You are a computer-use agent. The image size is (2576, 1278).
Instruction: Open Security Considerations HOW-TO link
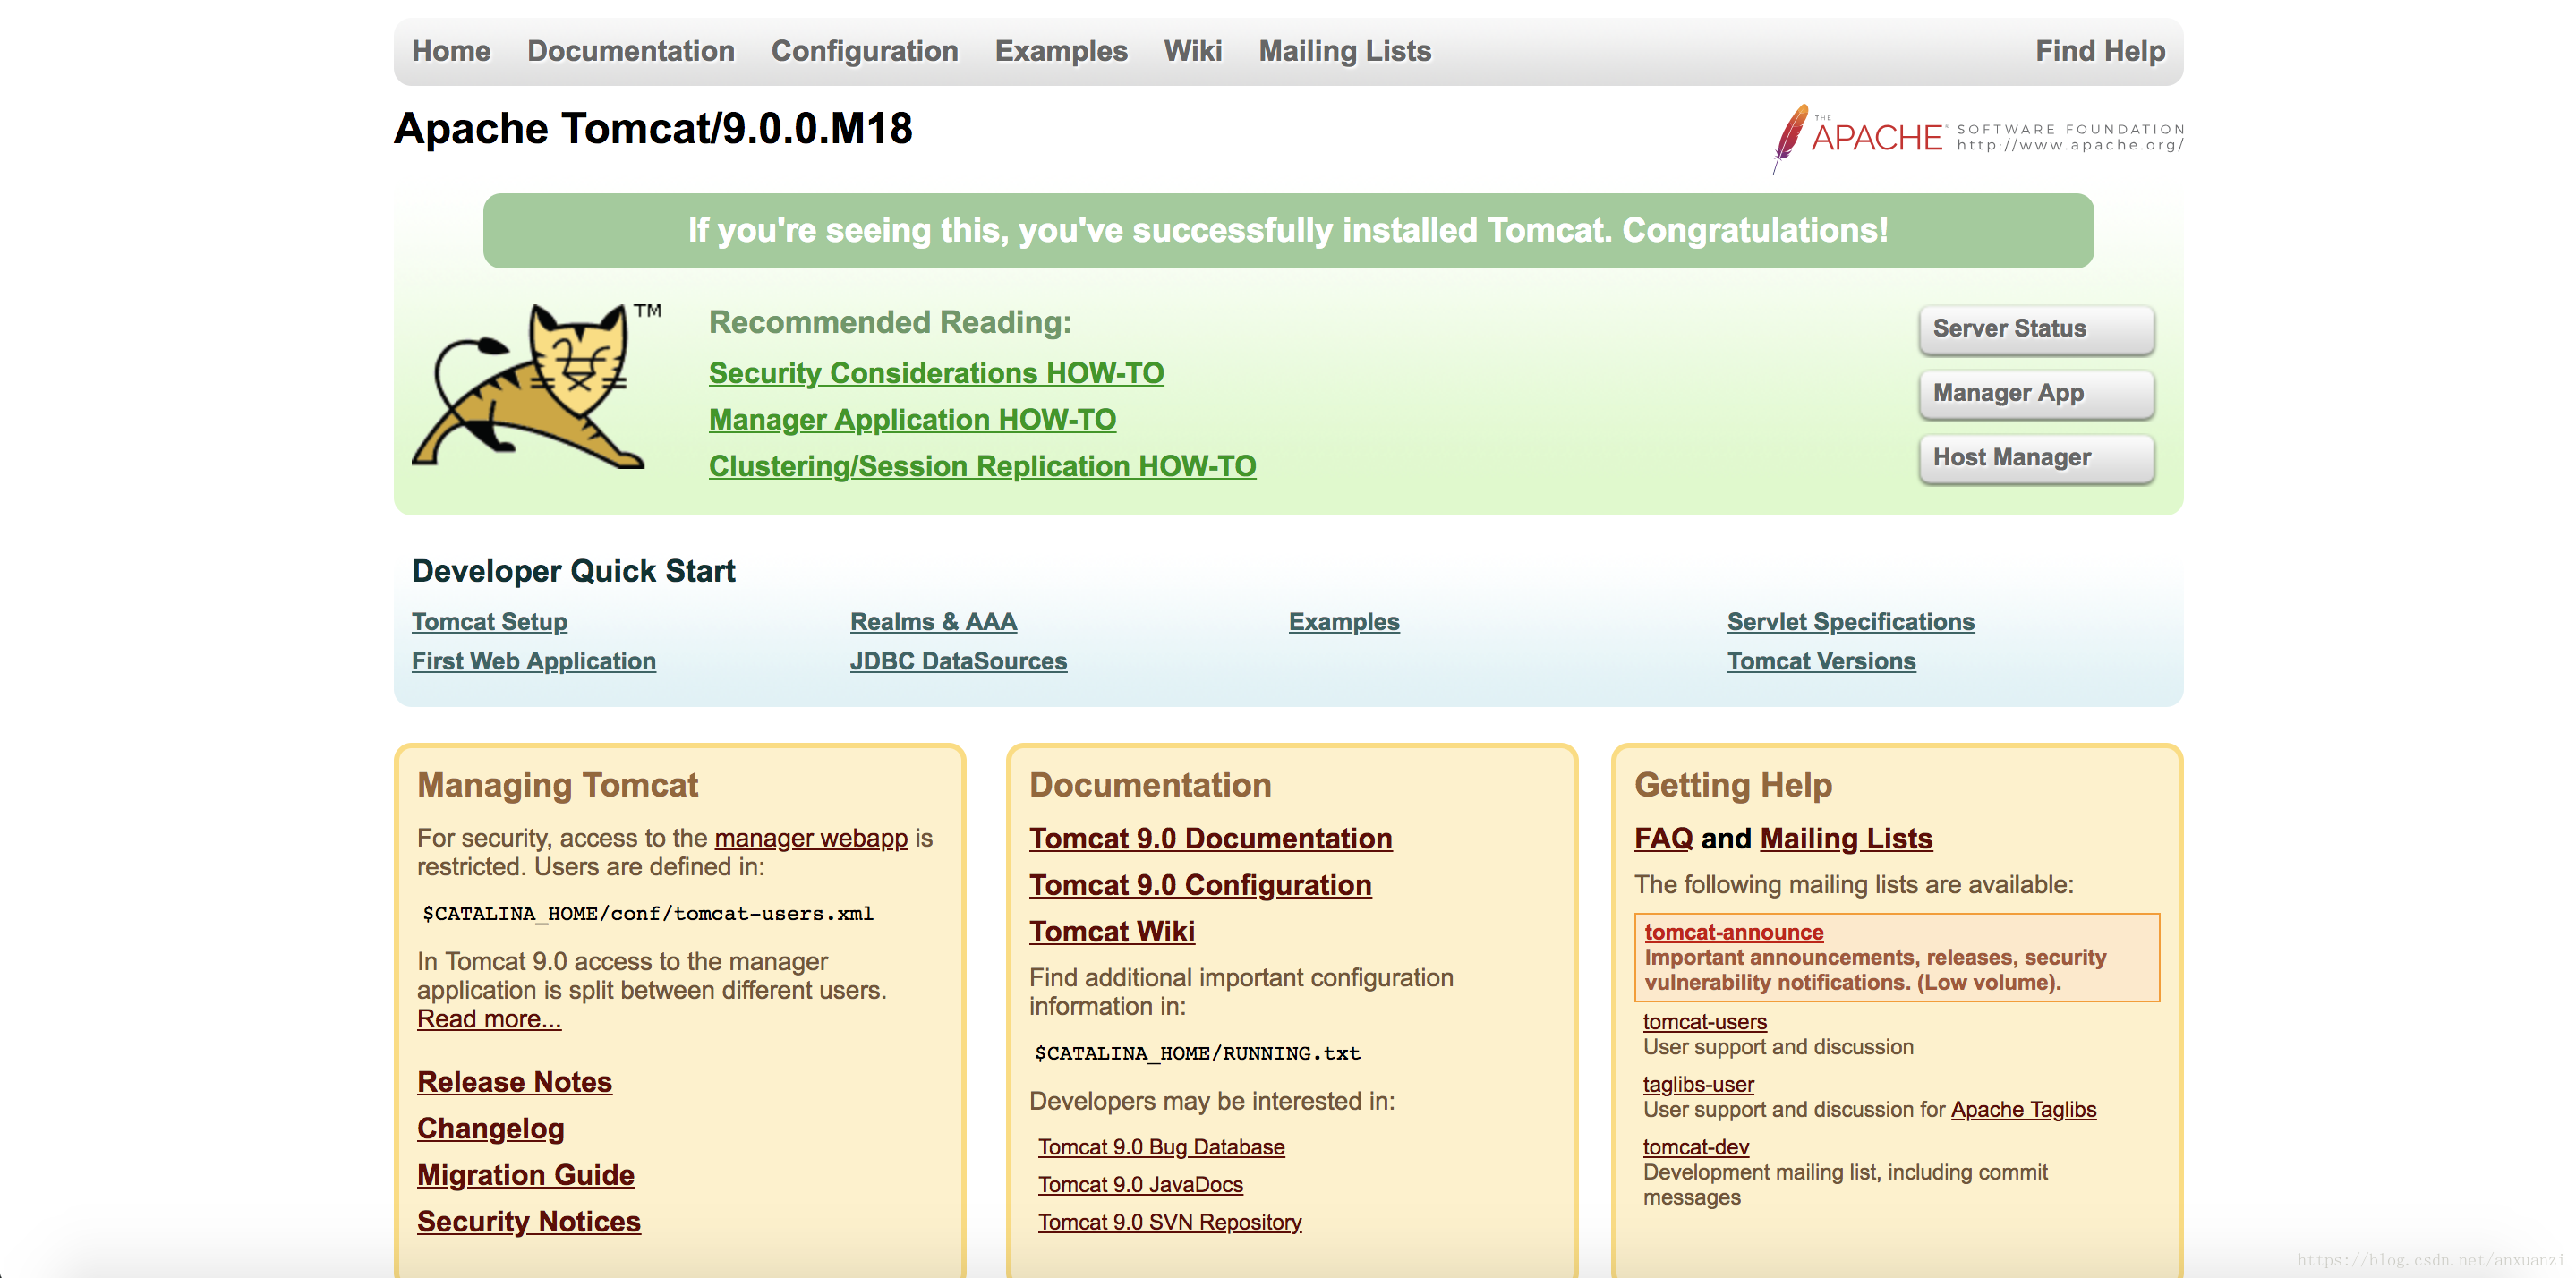coord(935,373)
